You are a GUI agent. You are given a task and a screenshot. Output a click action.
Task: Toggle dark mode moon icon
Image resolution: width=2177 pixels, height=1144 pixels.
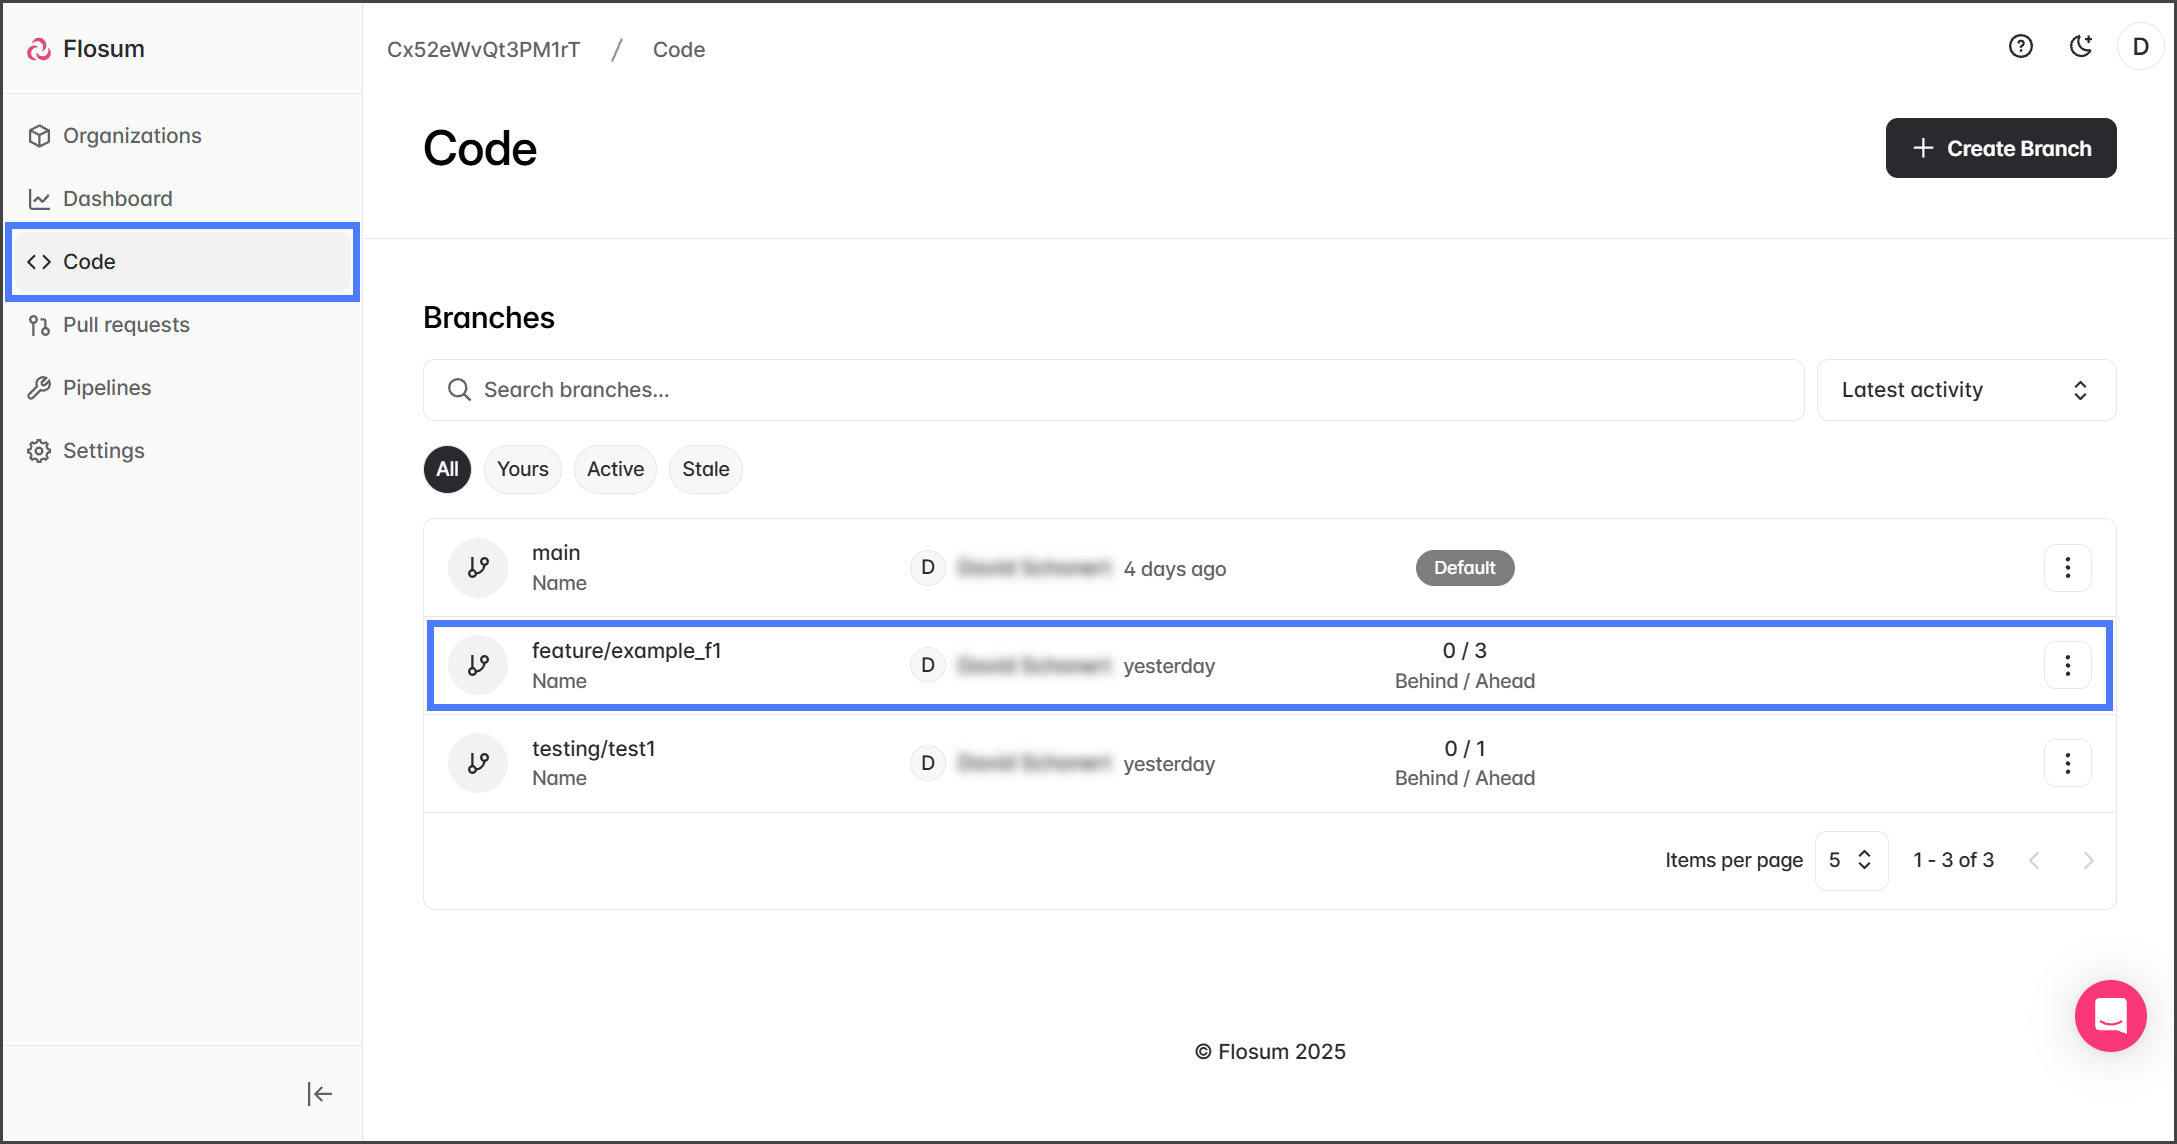pos(2081,47)
